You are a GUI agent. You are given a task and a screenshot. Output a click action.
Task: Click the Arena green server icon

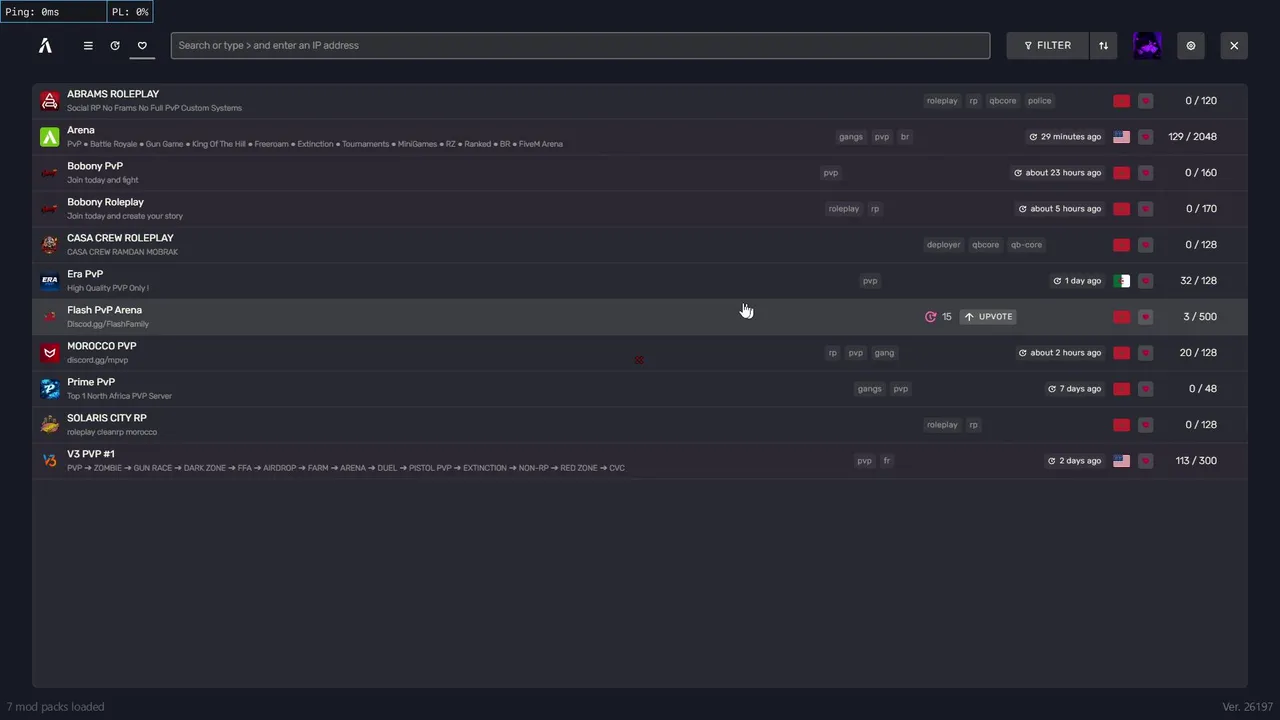pos(49,136)
